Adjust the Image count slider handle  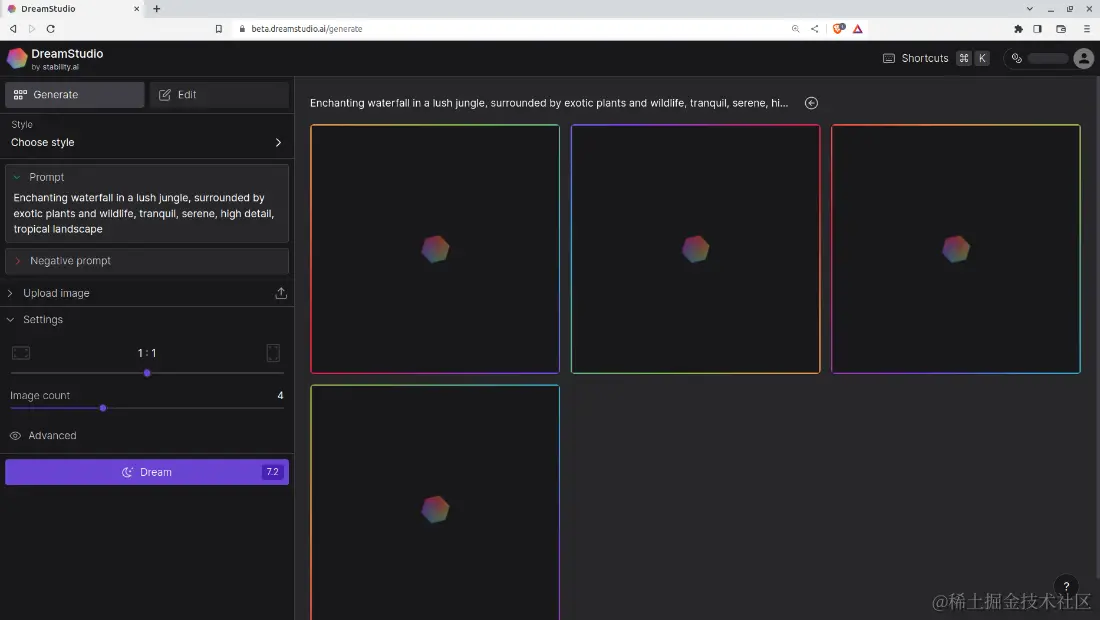(x=103, y=408)
